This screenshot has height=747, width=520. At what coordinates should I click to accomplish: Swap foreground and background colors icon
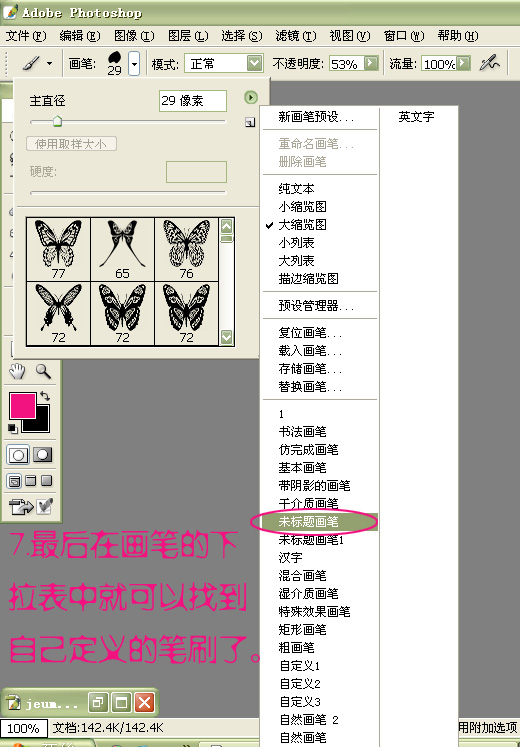pyautogui.click(x=45, y=396)
